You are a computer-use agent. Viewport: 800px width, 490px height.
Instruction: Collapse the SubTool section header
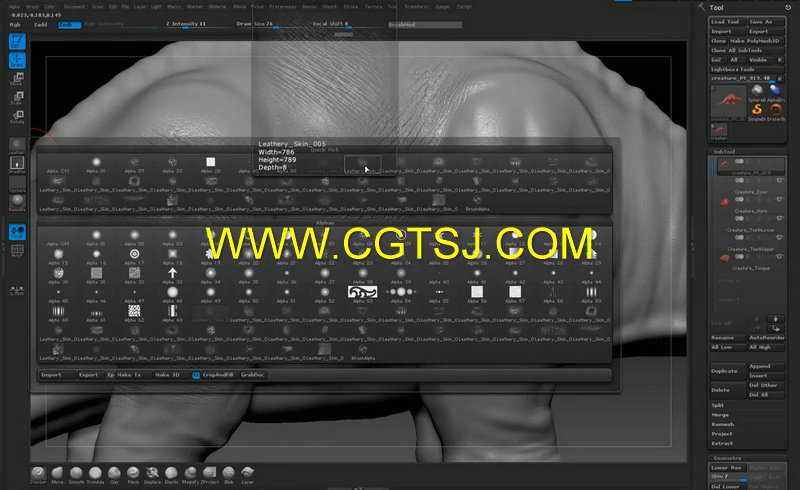(724, 152)
